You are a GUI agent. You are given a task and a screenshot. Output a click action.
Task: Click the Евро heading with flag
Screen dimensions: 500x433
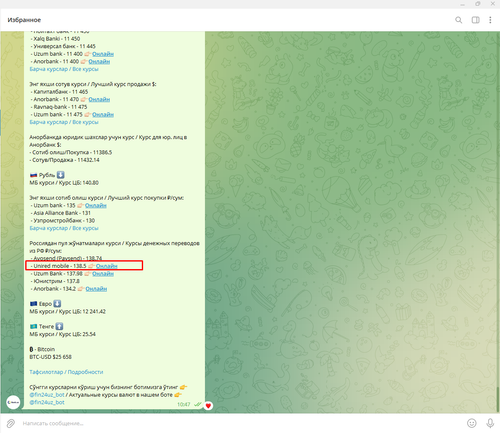pos(45,304)
